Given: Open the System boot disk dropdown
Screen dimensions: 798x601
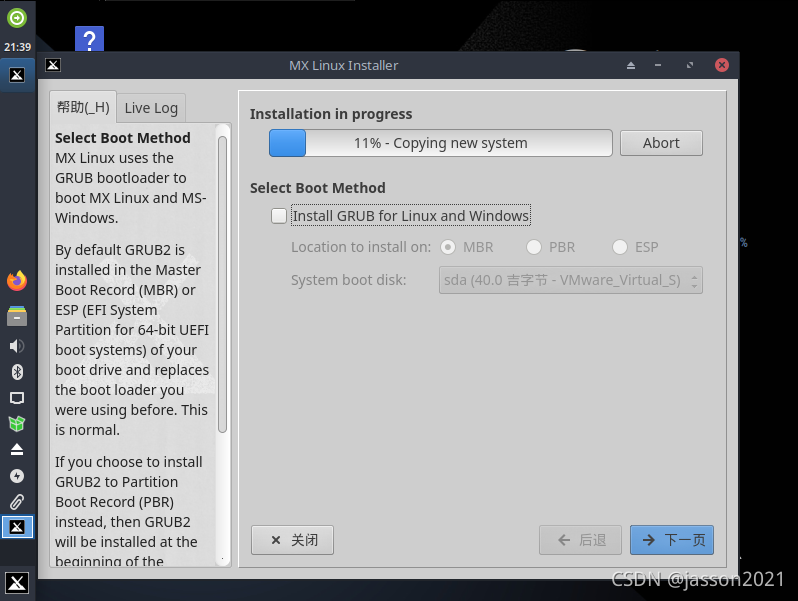Looking at the screenshot, I should pos(571,280).
